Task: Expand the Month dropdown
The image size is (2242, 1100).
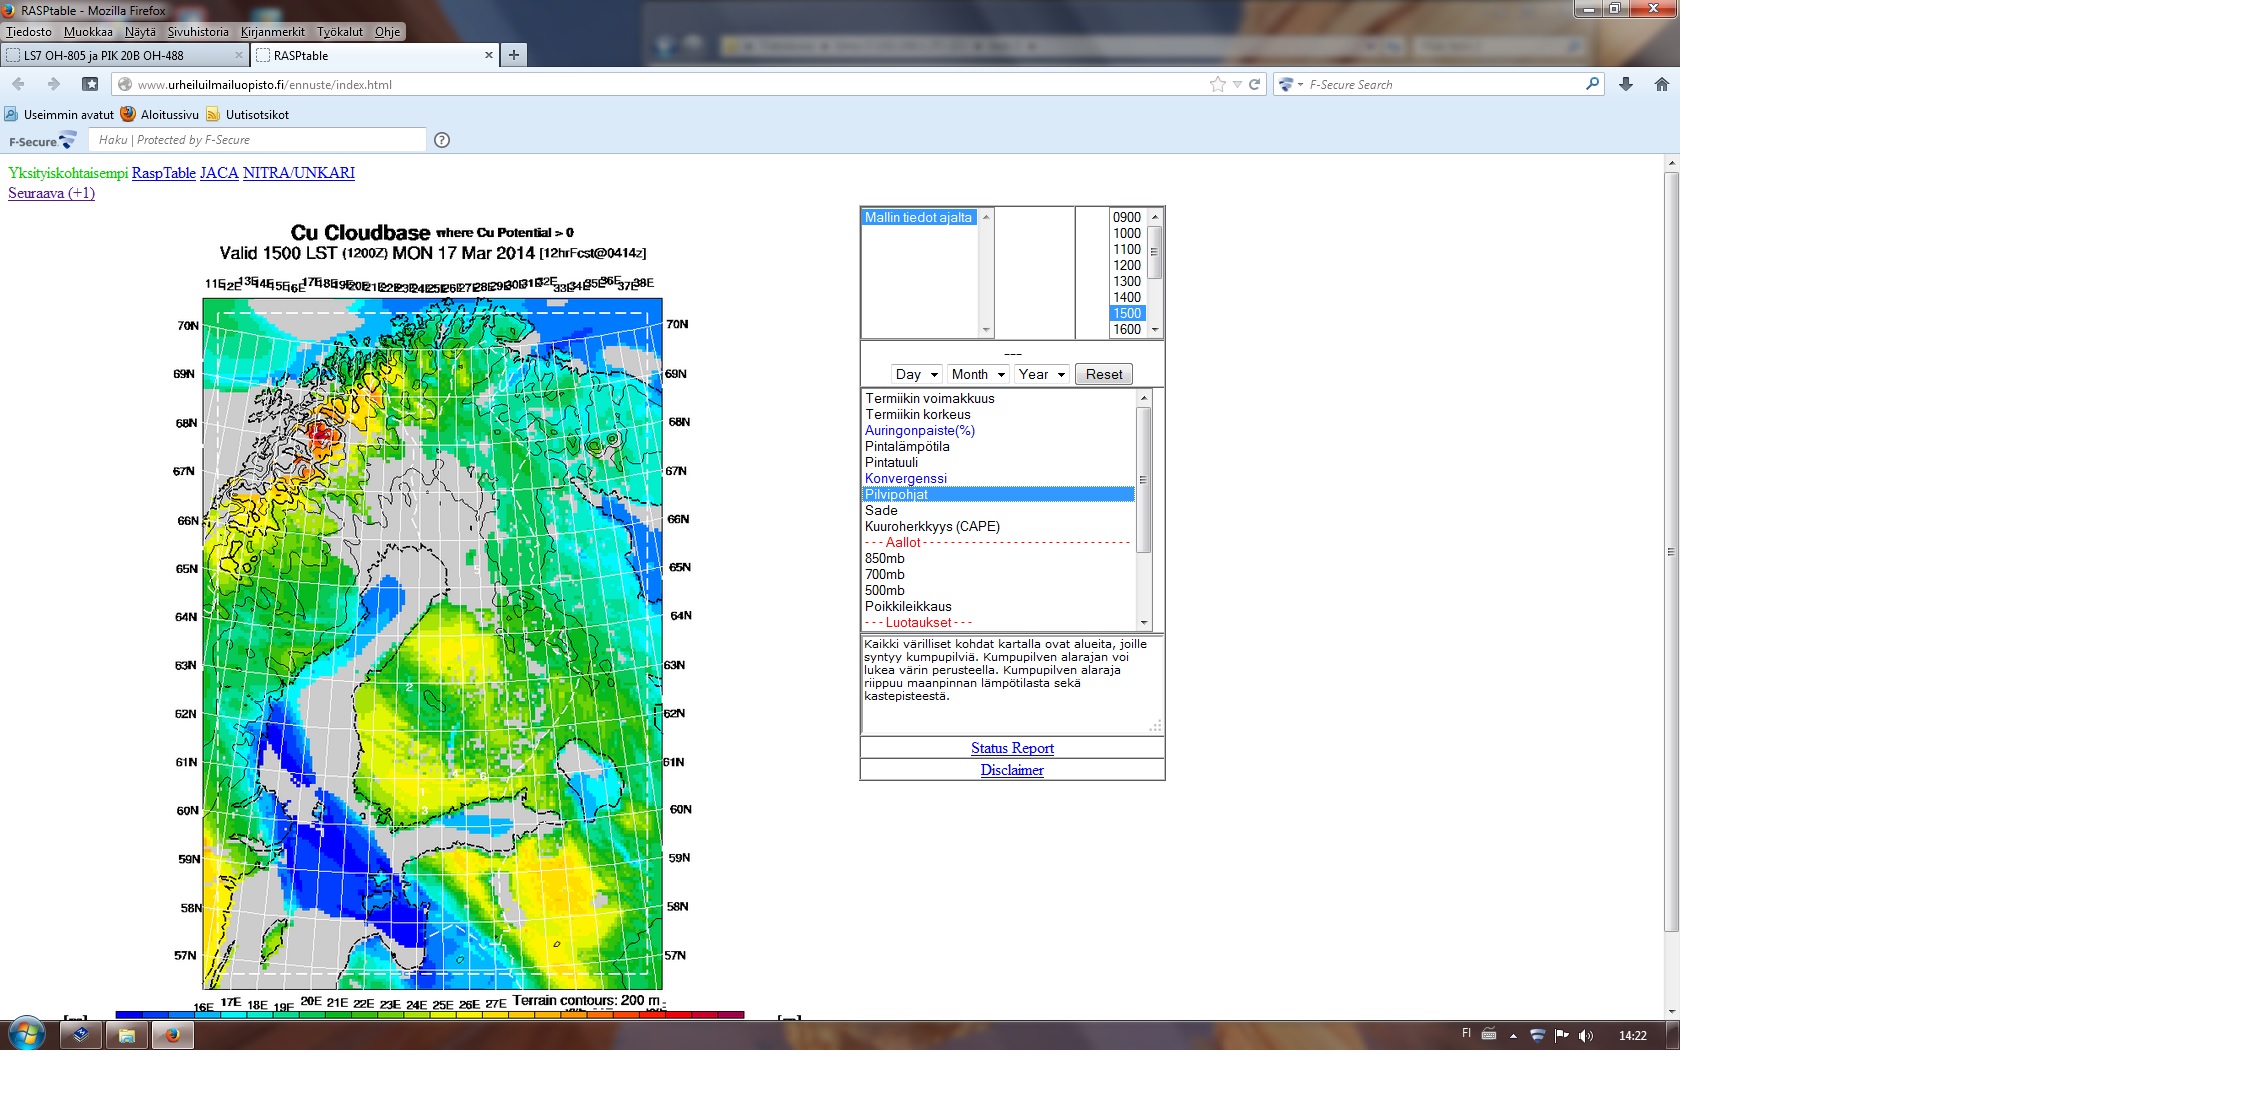Action: tap(977, 374)
